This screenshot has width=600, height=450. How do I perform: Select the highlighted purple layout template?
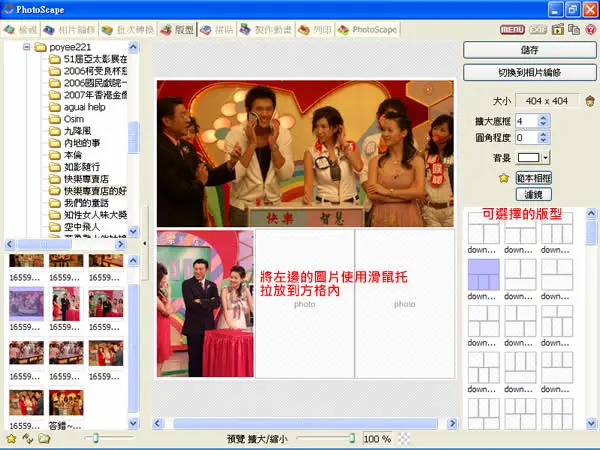coord(484,274)
